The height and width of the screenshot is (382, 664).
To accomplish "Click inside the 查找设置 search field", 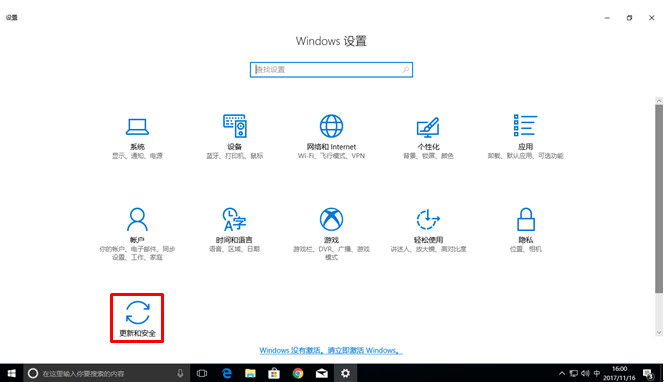I will 331,69.
